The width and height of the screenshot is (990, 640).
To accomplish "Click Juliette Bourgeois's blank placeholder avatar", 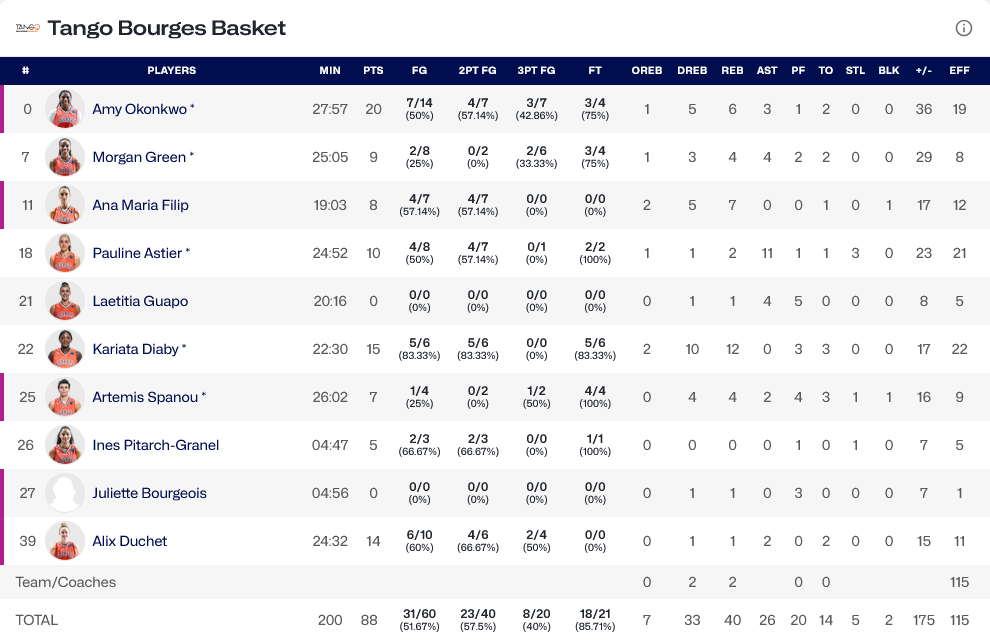I will pyautogui.click(x=64, y=493).
